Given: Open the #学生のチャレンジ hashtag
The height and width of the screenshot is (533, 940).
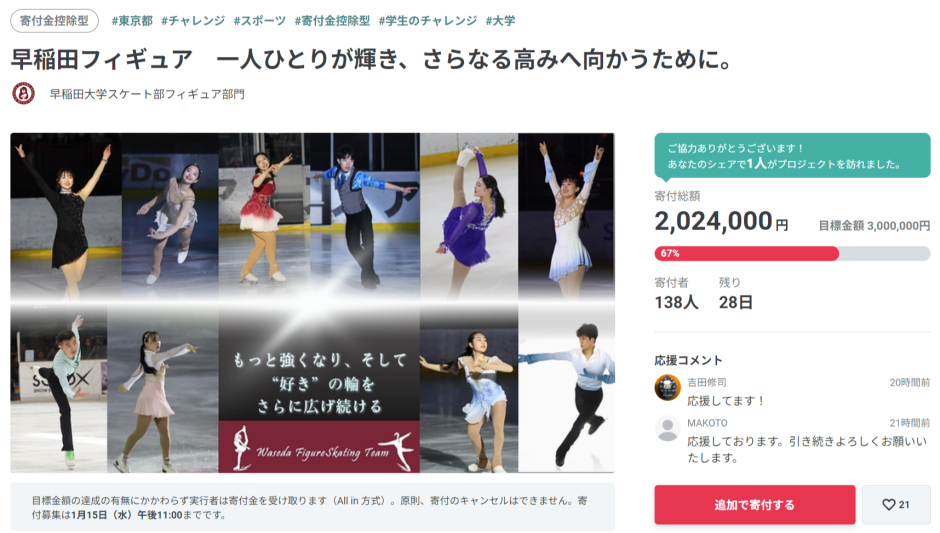Looking at the screenshot, I should [x=427, y=20].
